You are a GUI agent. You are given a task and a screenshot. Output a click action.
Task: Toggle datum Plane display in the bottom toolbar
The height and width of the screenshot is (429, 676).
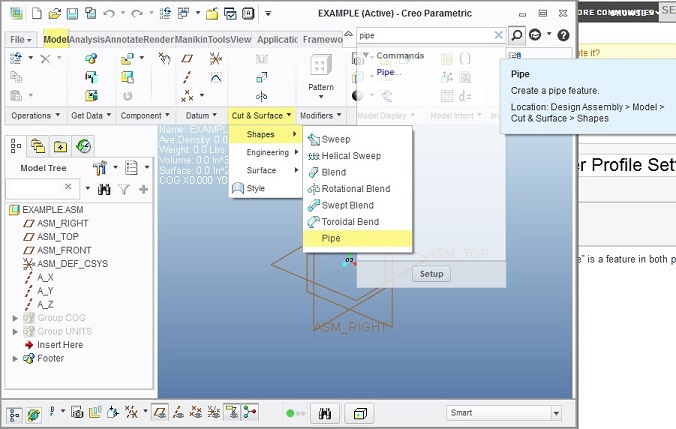tap(160, 413)
